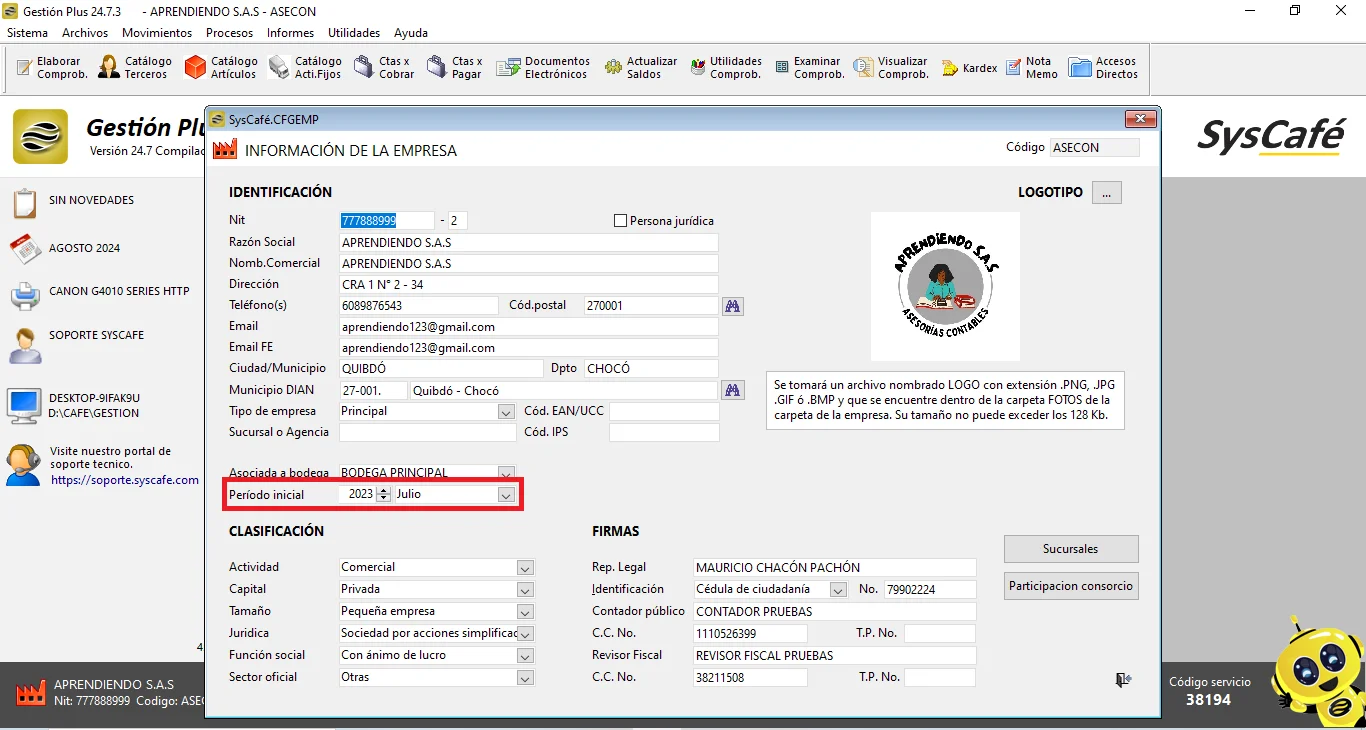Open the Tamaño dropdown list
This screenshot has width=1366, height=730.
click(525, 612)
